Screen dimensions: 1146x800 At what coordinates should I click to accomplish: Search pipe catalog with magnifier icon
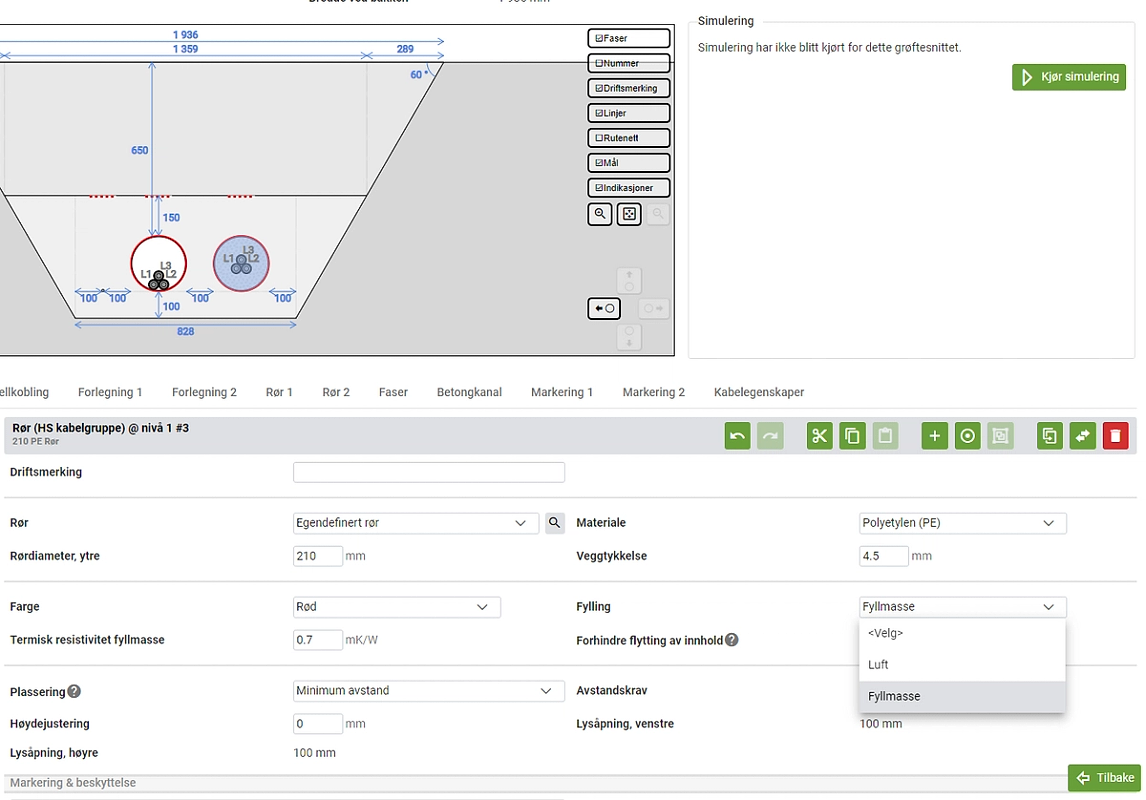(555, 522)
